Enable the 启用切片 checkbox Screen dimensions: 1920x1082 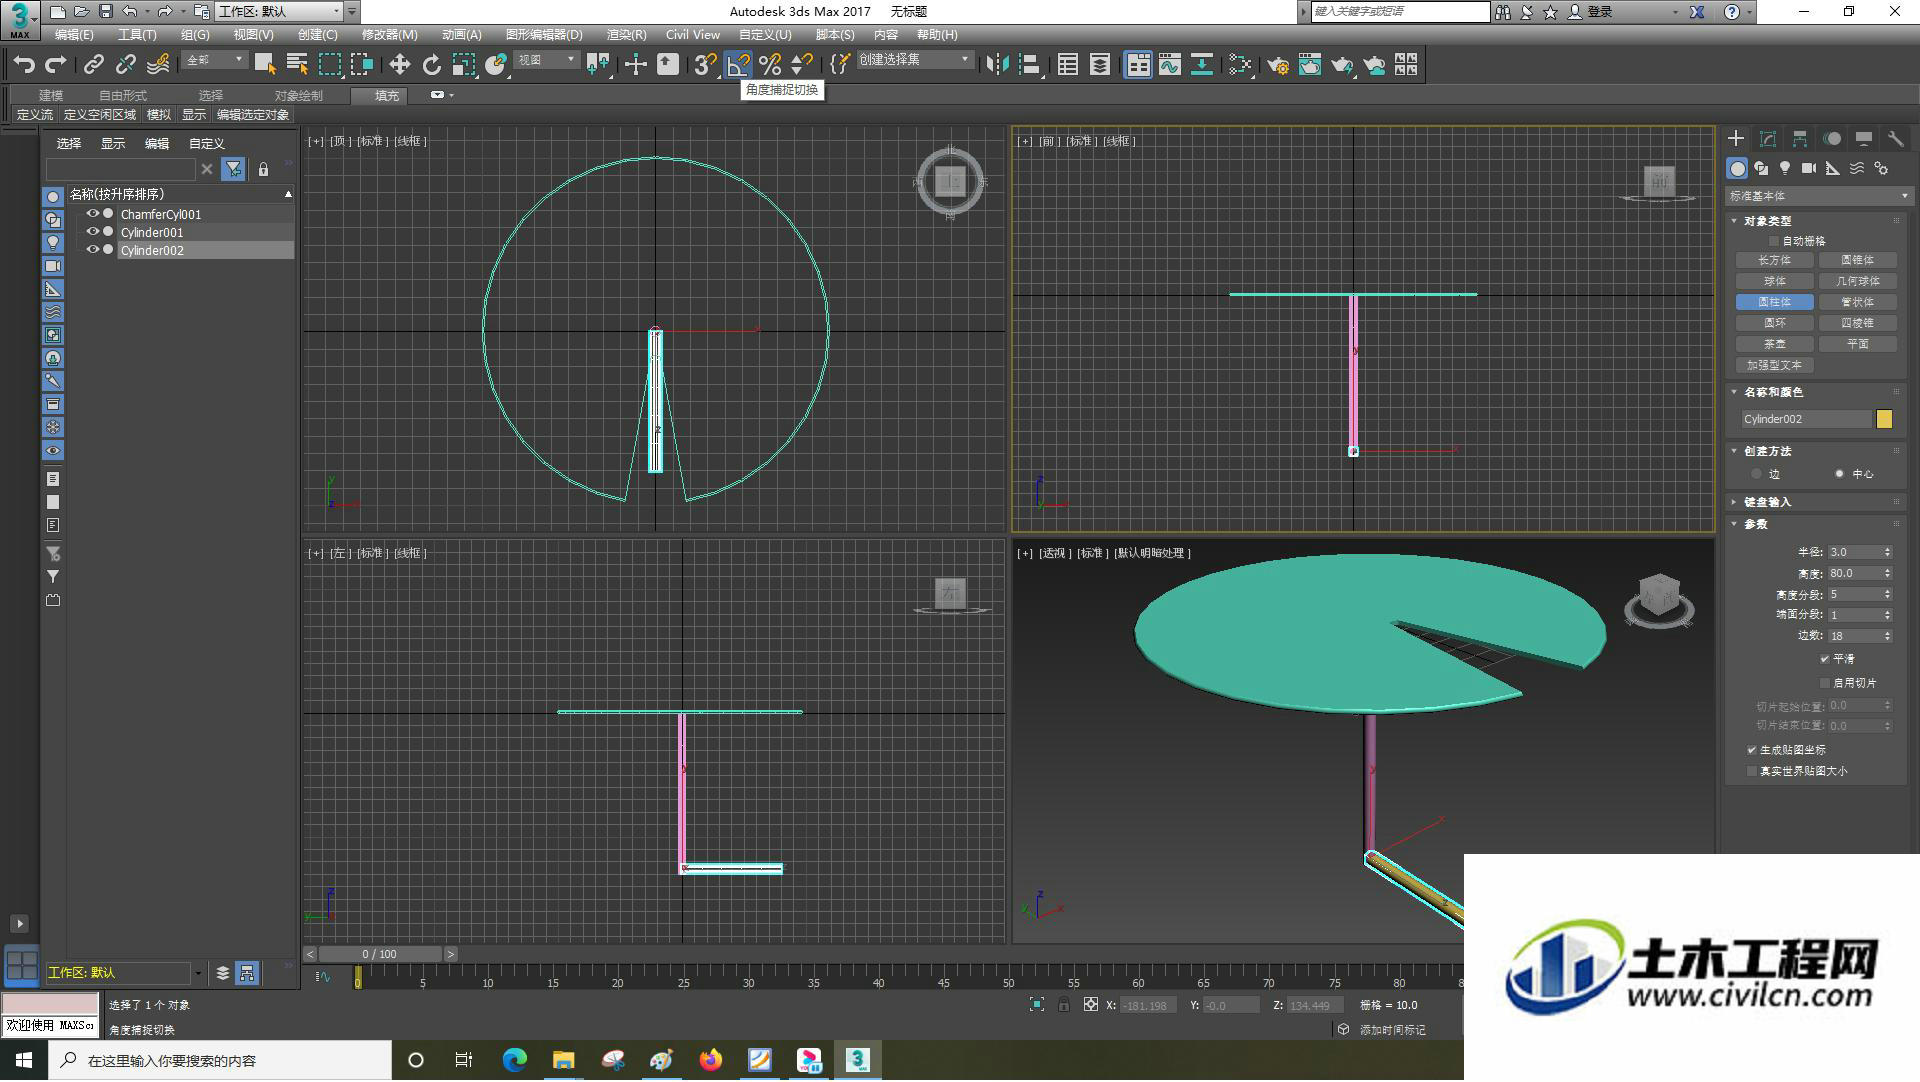click(x=1825, y=683)
